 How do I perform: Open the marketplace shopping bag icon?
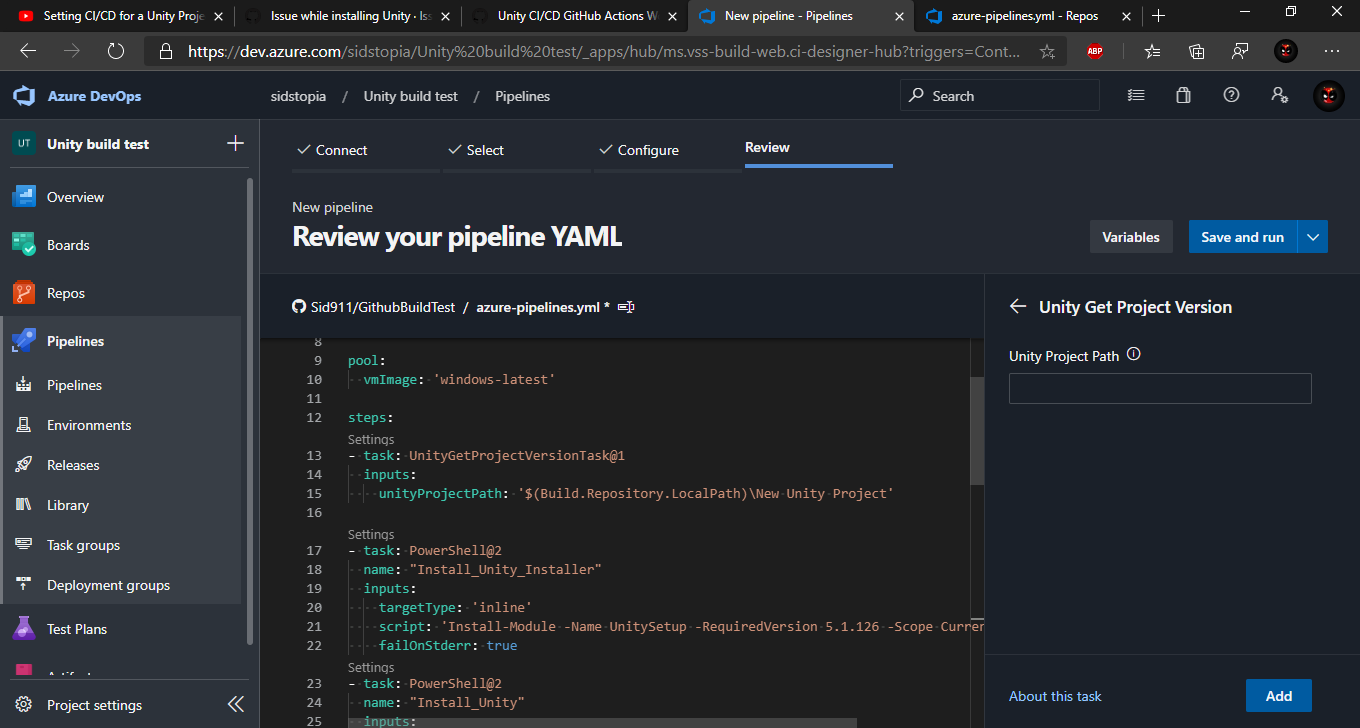coord(1183,96)
